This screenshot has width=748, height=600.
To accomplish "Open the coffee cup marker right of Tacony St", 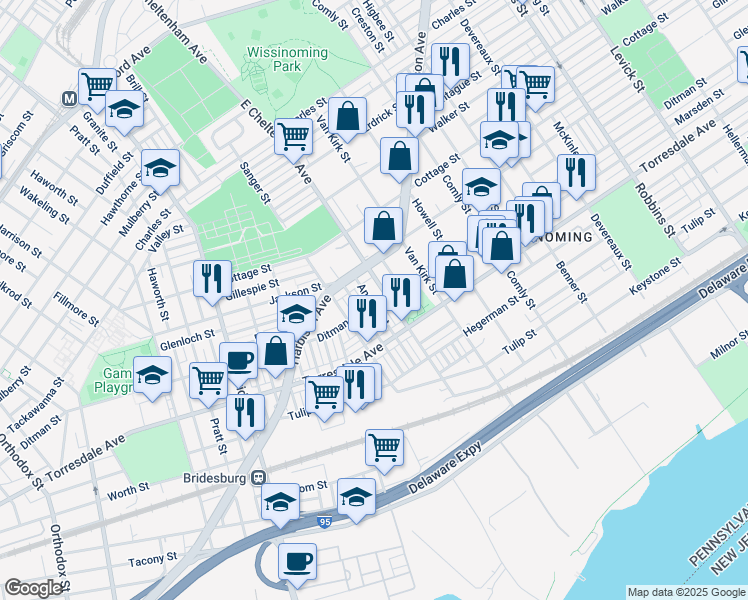I will pos(297,563).
